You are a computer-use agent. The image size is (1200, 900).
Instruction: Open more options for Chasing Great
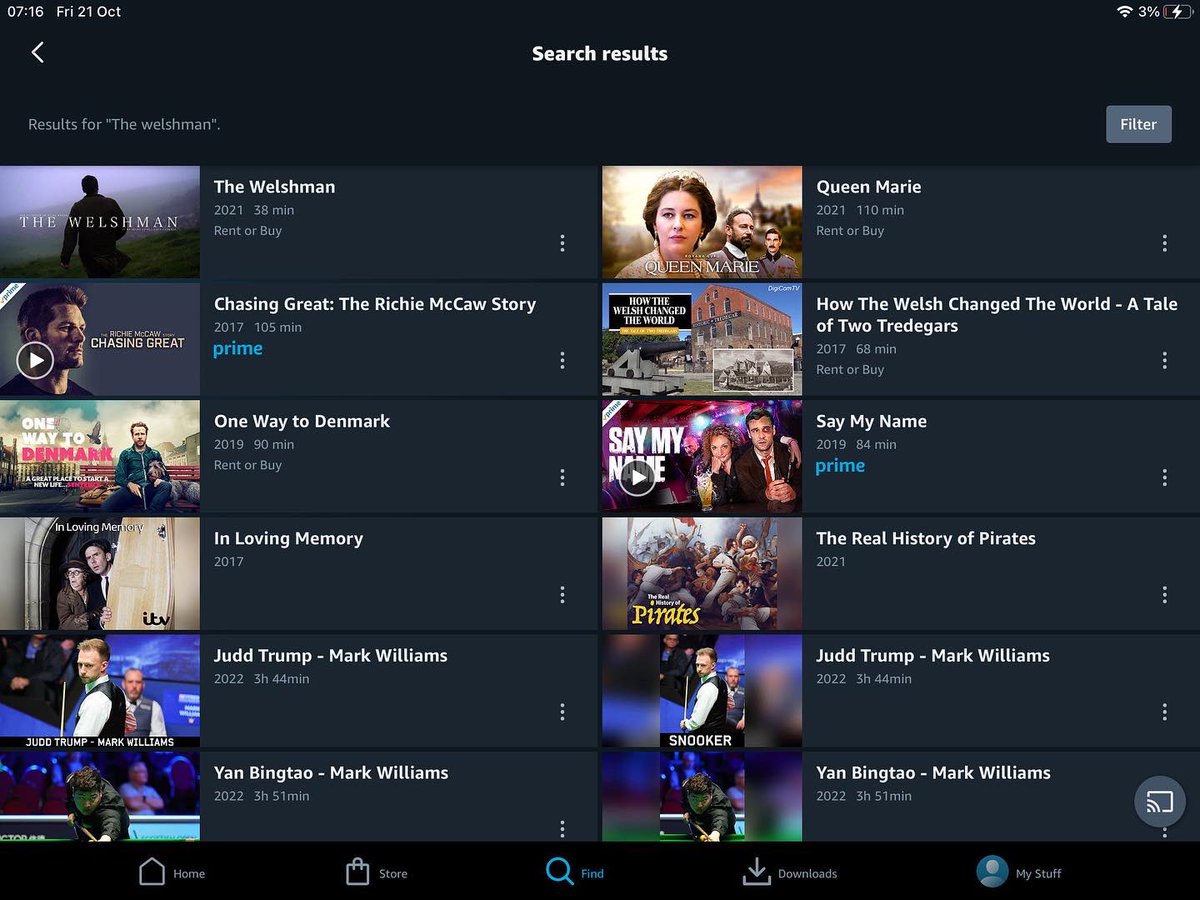562,360
